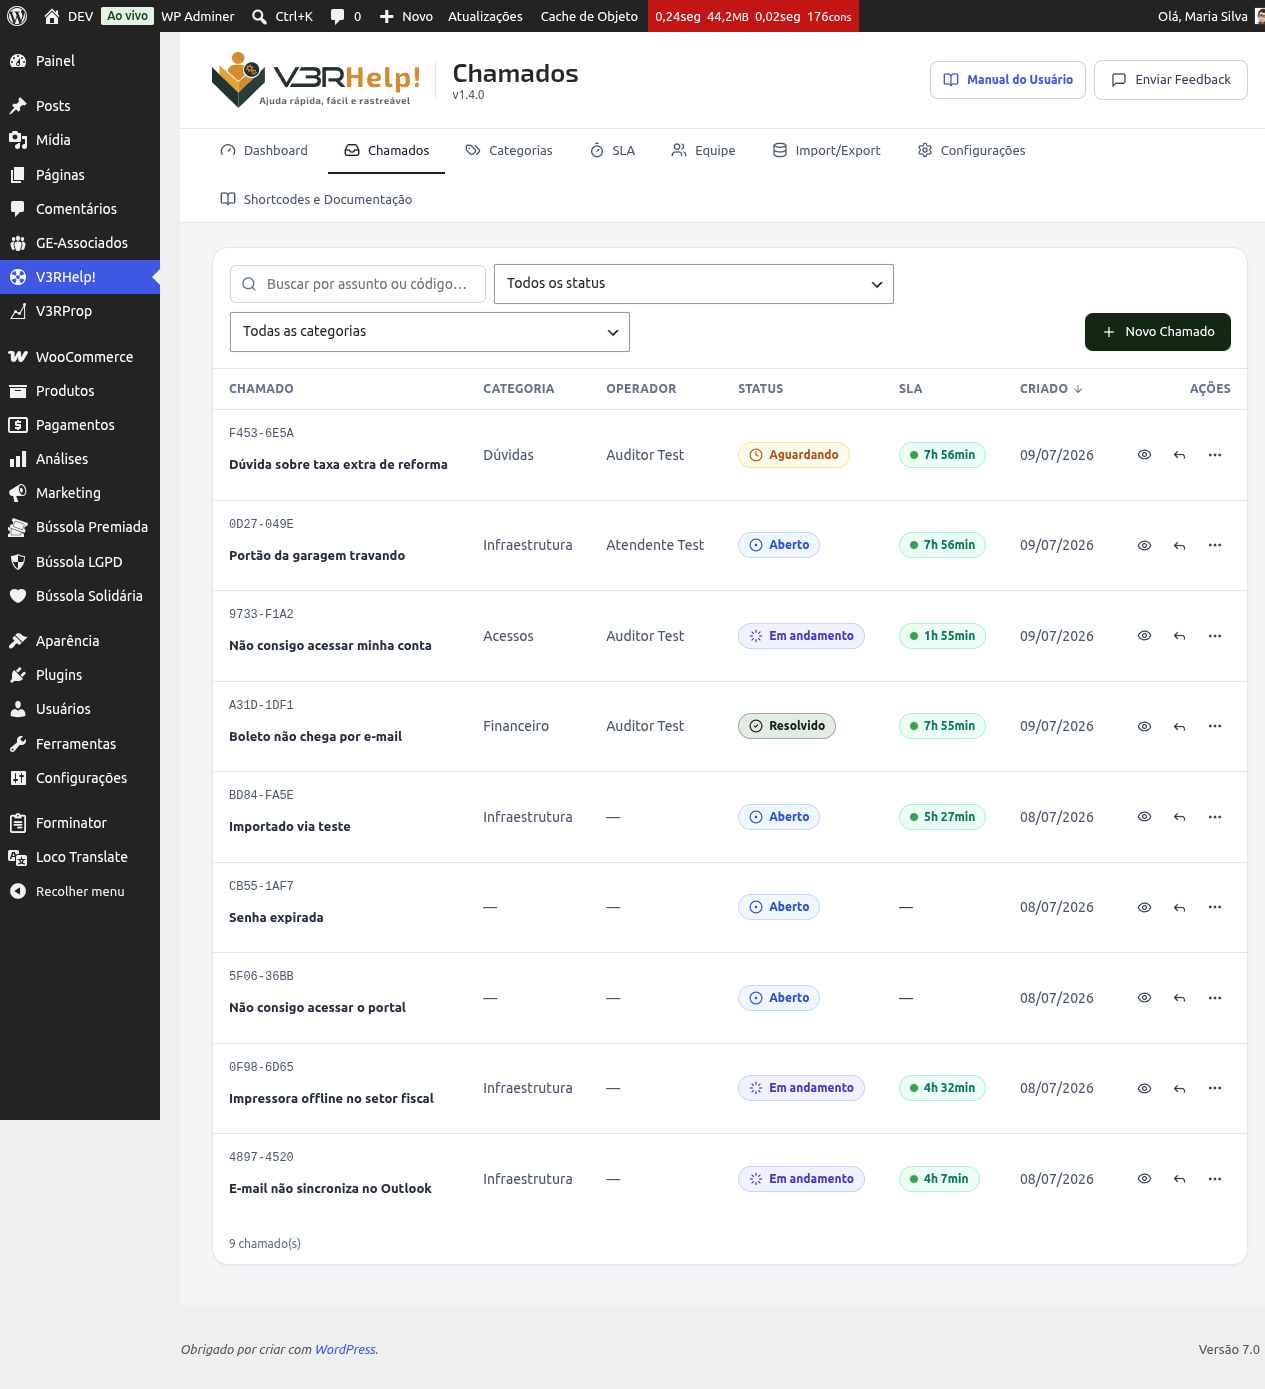Screen dimensions: 1265x1389
Task: Reply to ticket F453-6E5A using the arrow icon
Action: [1179, 455]
